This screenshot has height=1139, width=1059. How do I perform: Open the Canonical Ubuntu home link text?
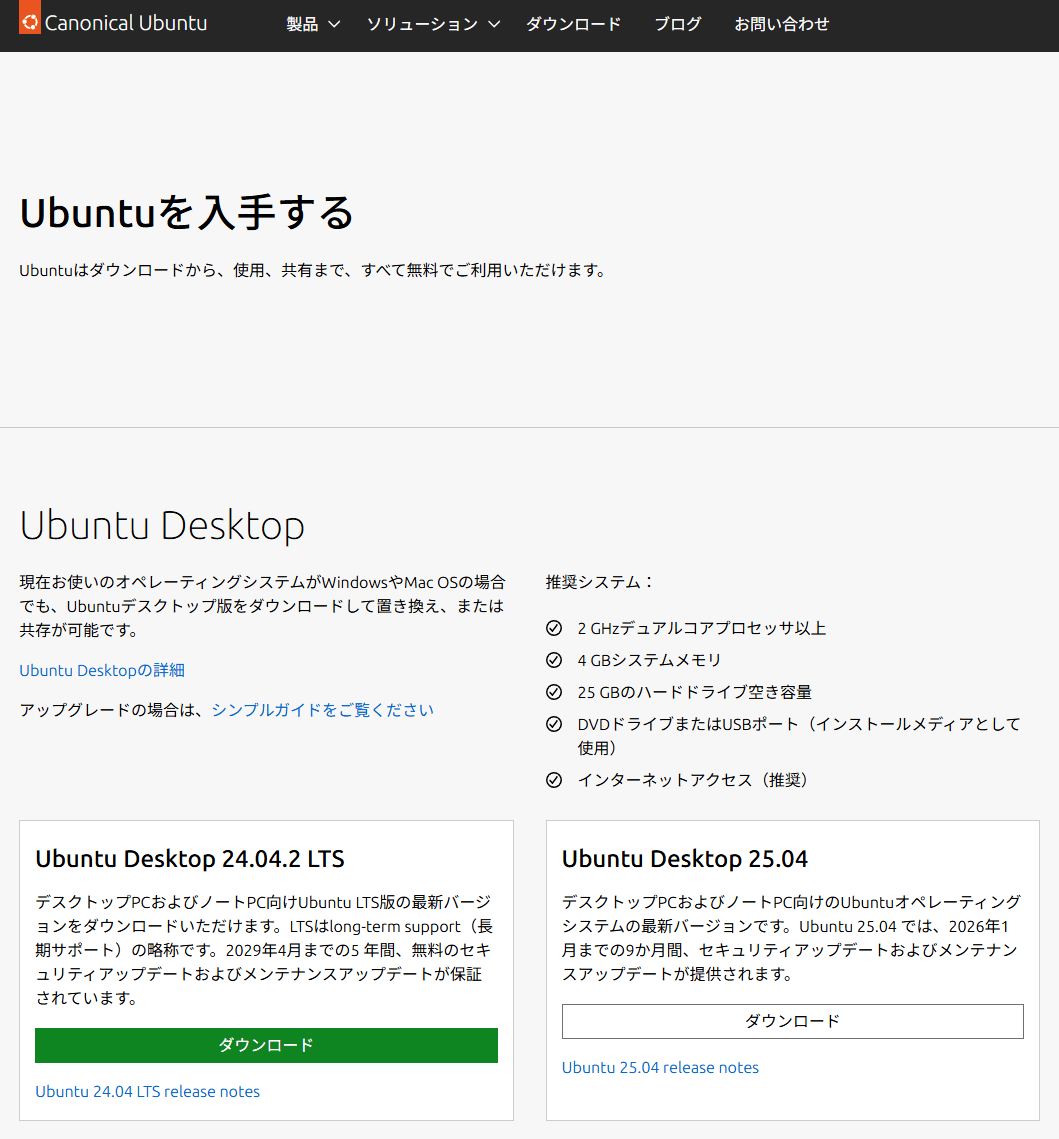[126, 23]
